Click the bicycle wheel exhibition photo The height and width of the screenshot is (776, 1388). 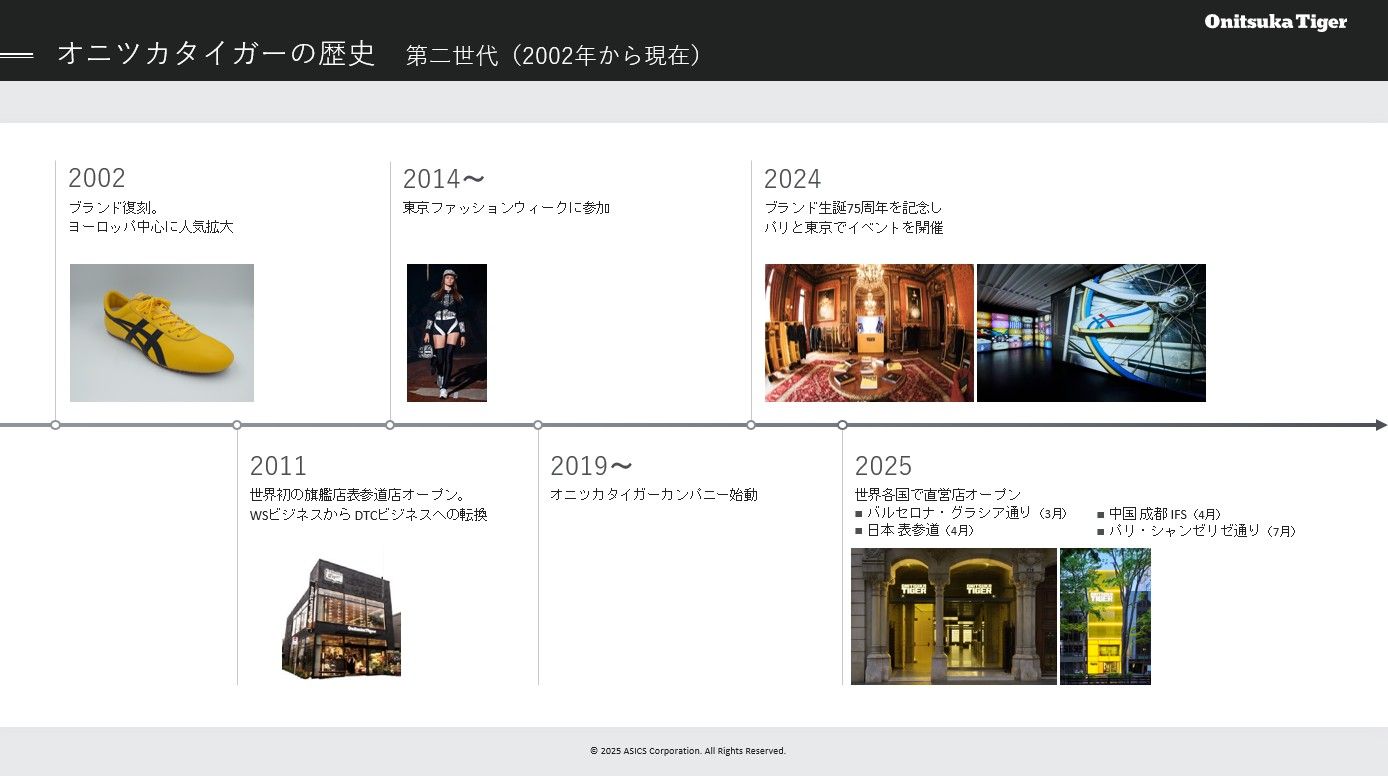point(1091,333)
